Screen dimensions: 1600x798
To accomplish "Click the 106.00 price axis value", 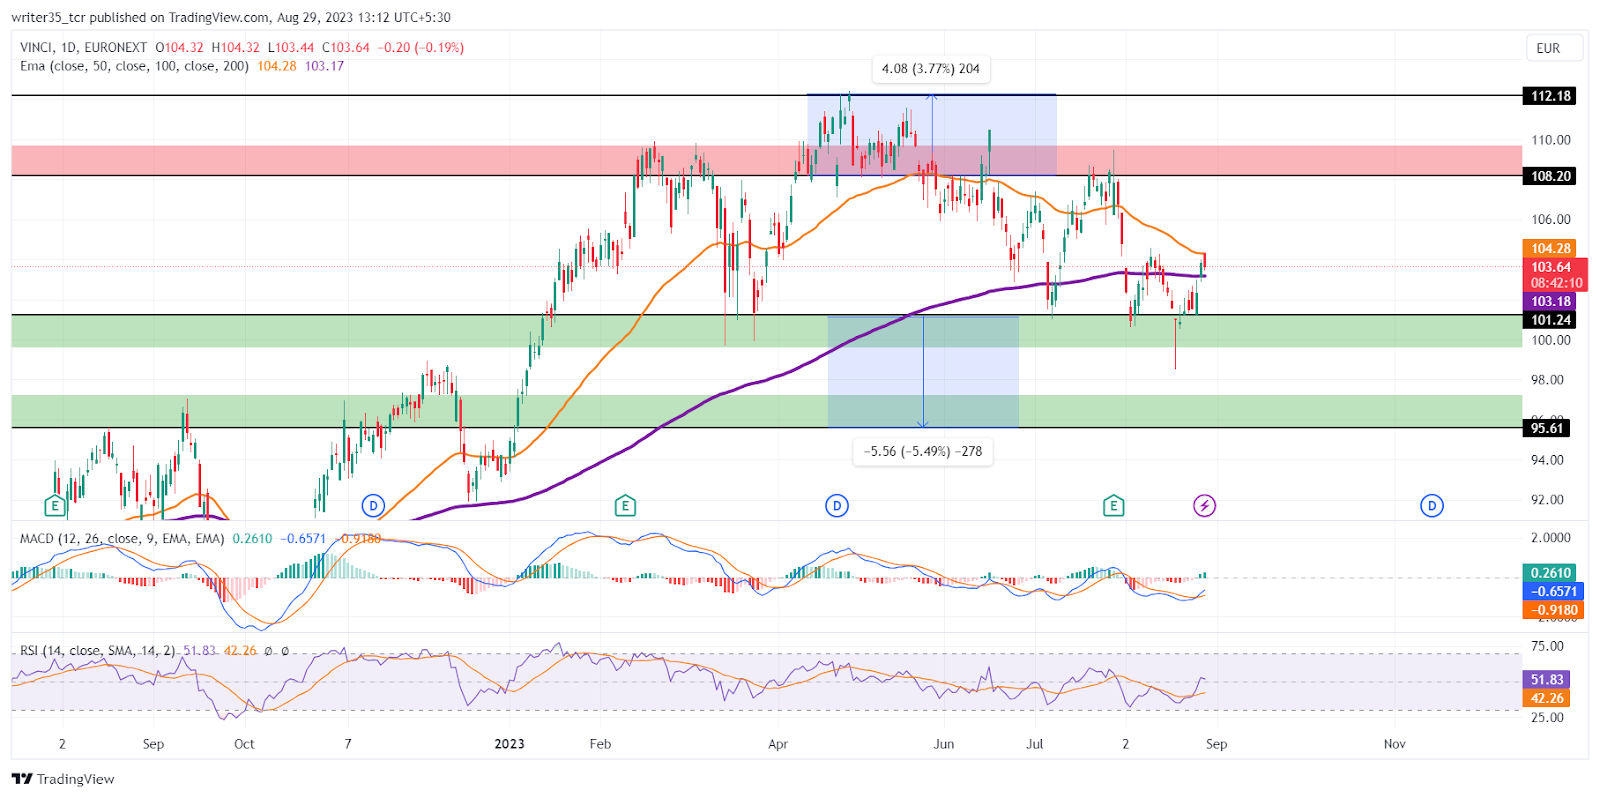I will (x=1551, y=220).
